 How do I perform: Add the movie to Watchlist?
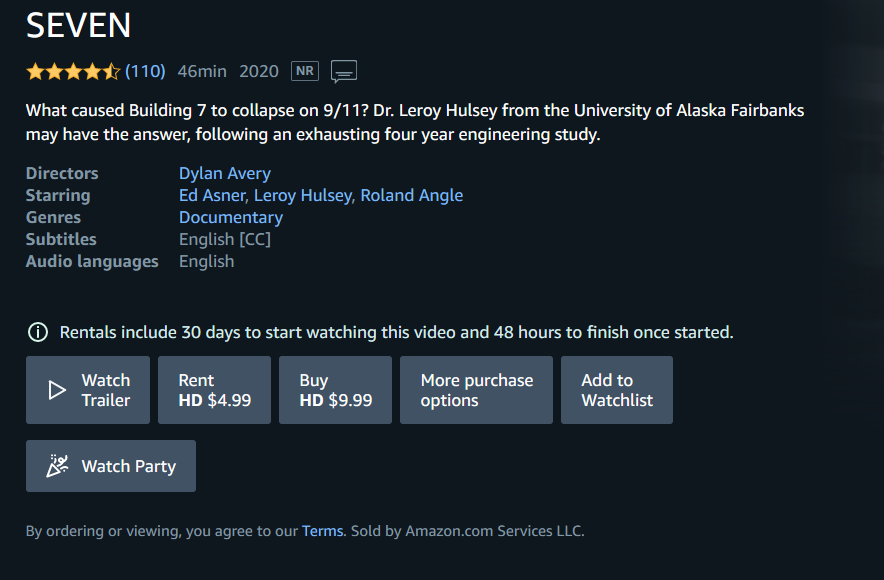(617, 390)
